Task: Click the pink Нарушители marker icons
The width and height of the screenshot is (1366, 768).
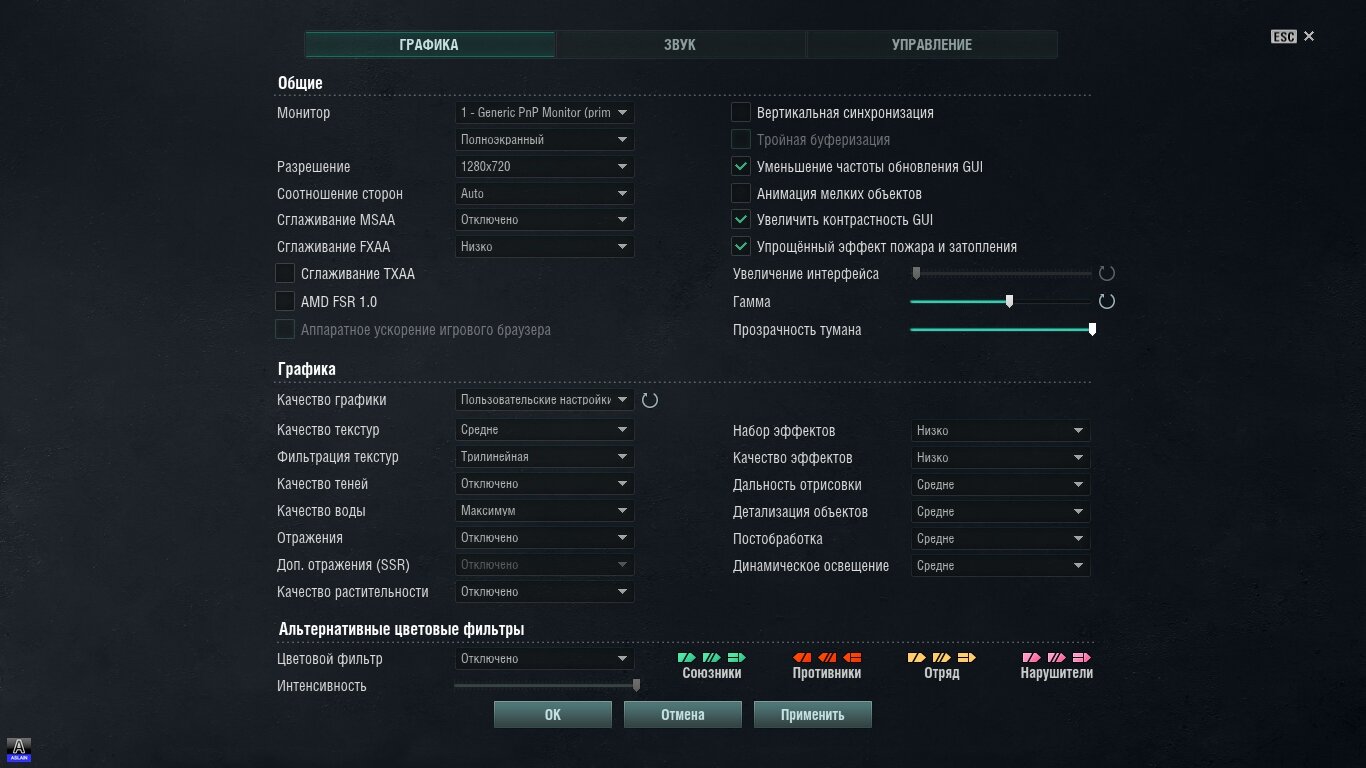Action: click(x=1057, y=658)
